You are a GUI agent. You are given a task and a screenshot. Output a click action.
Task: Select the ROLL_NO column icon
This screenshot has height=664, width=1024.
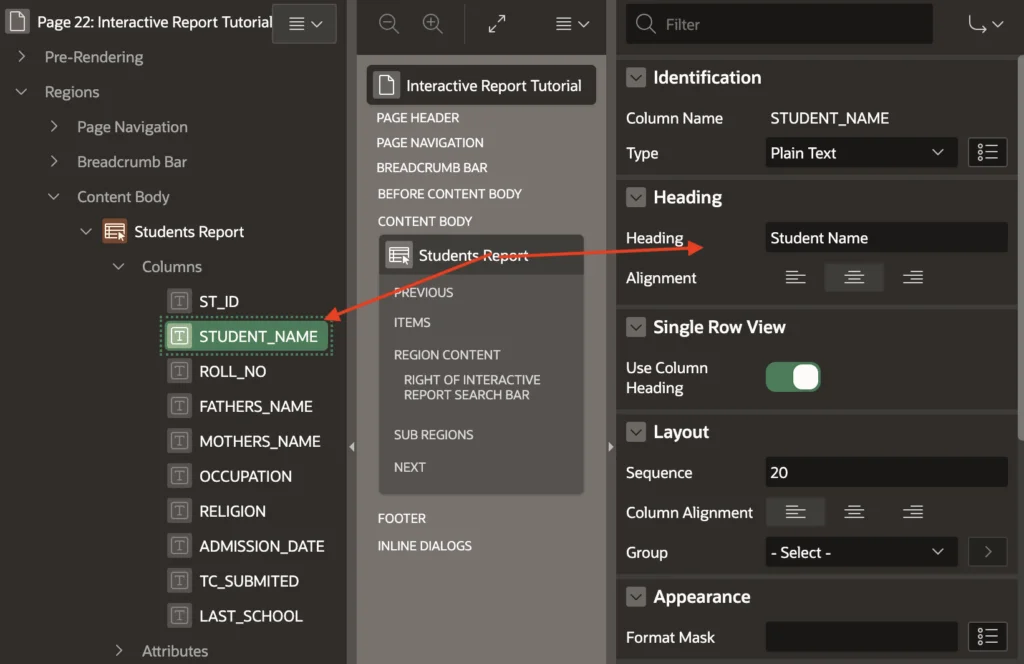tap(180, 371)
